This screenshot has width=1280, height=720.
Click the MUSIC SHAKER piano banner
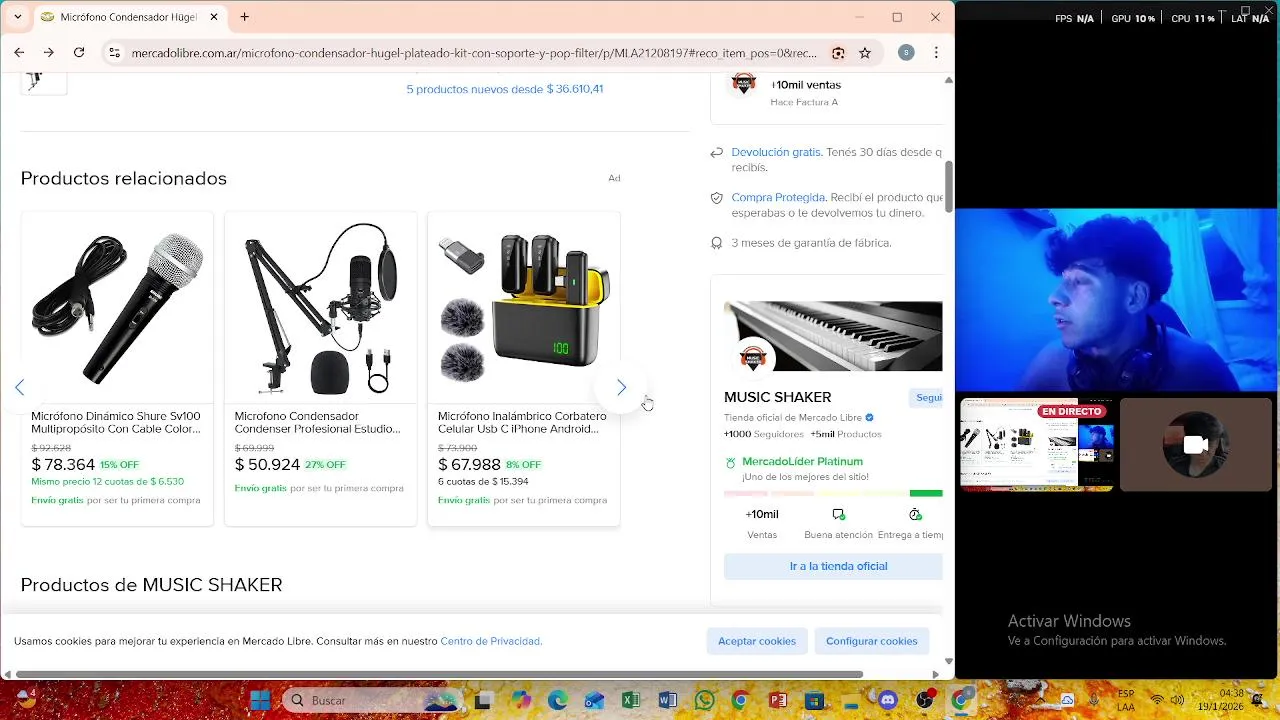coord(833,336)
